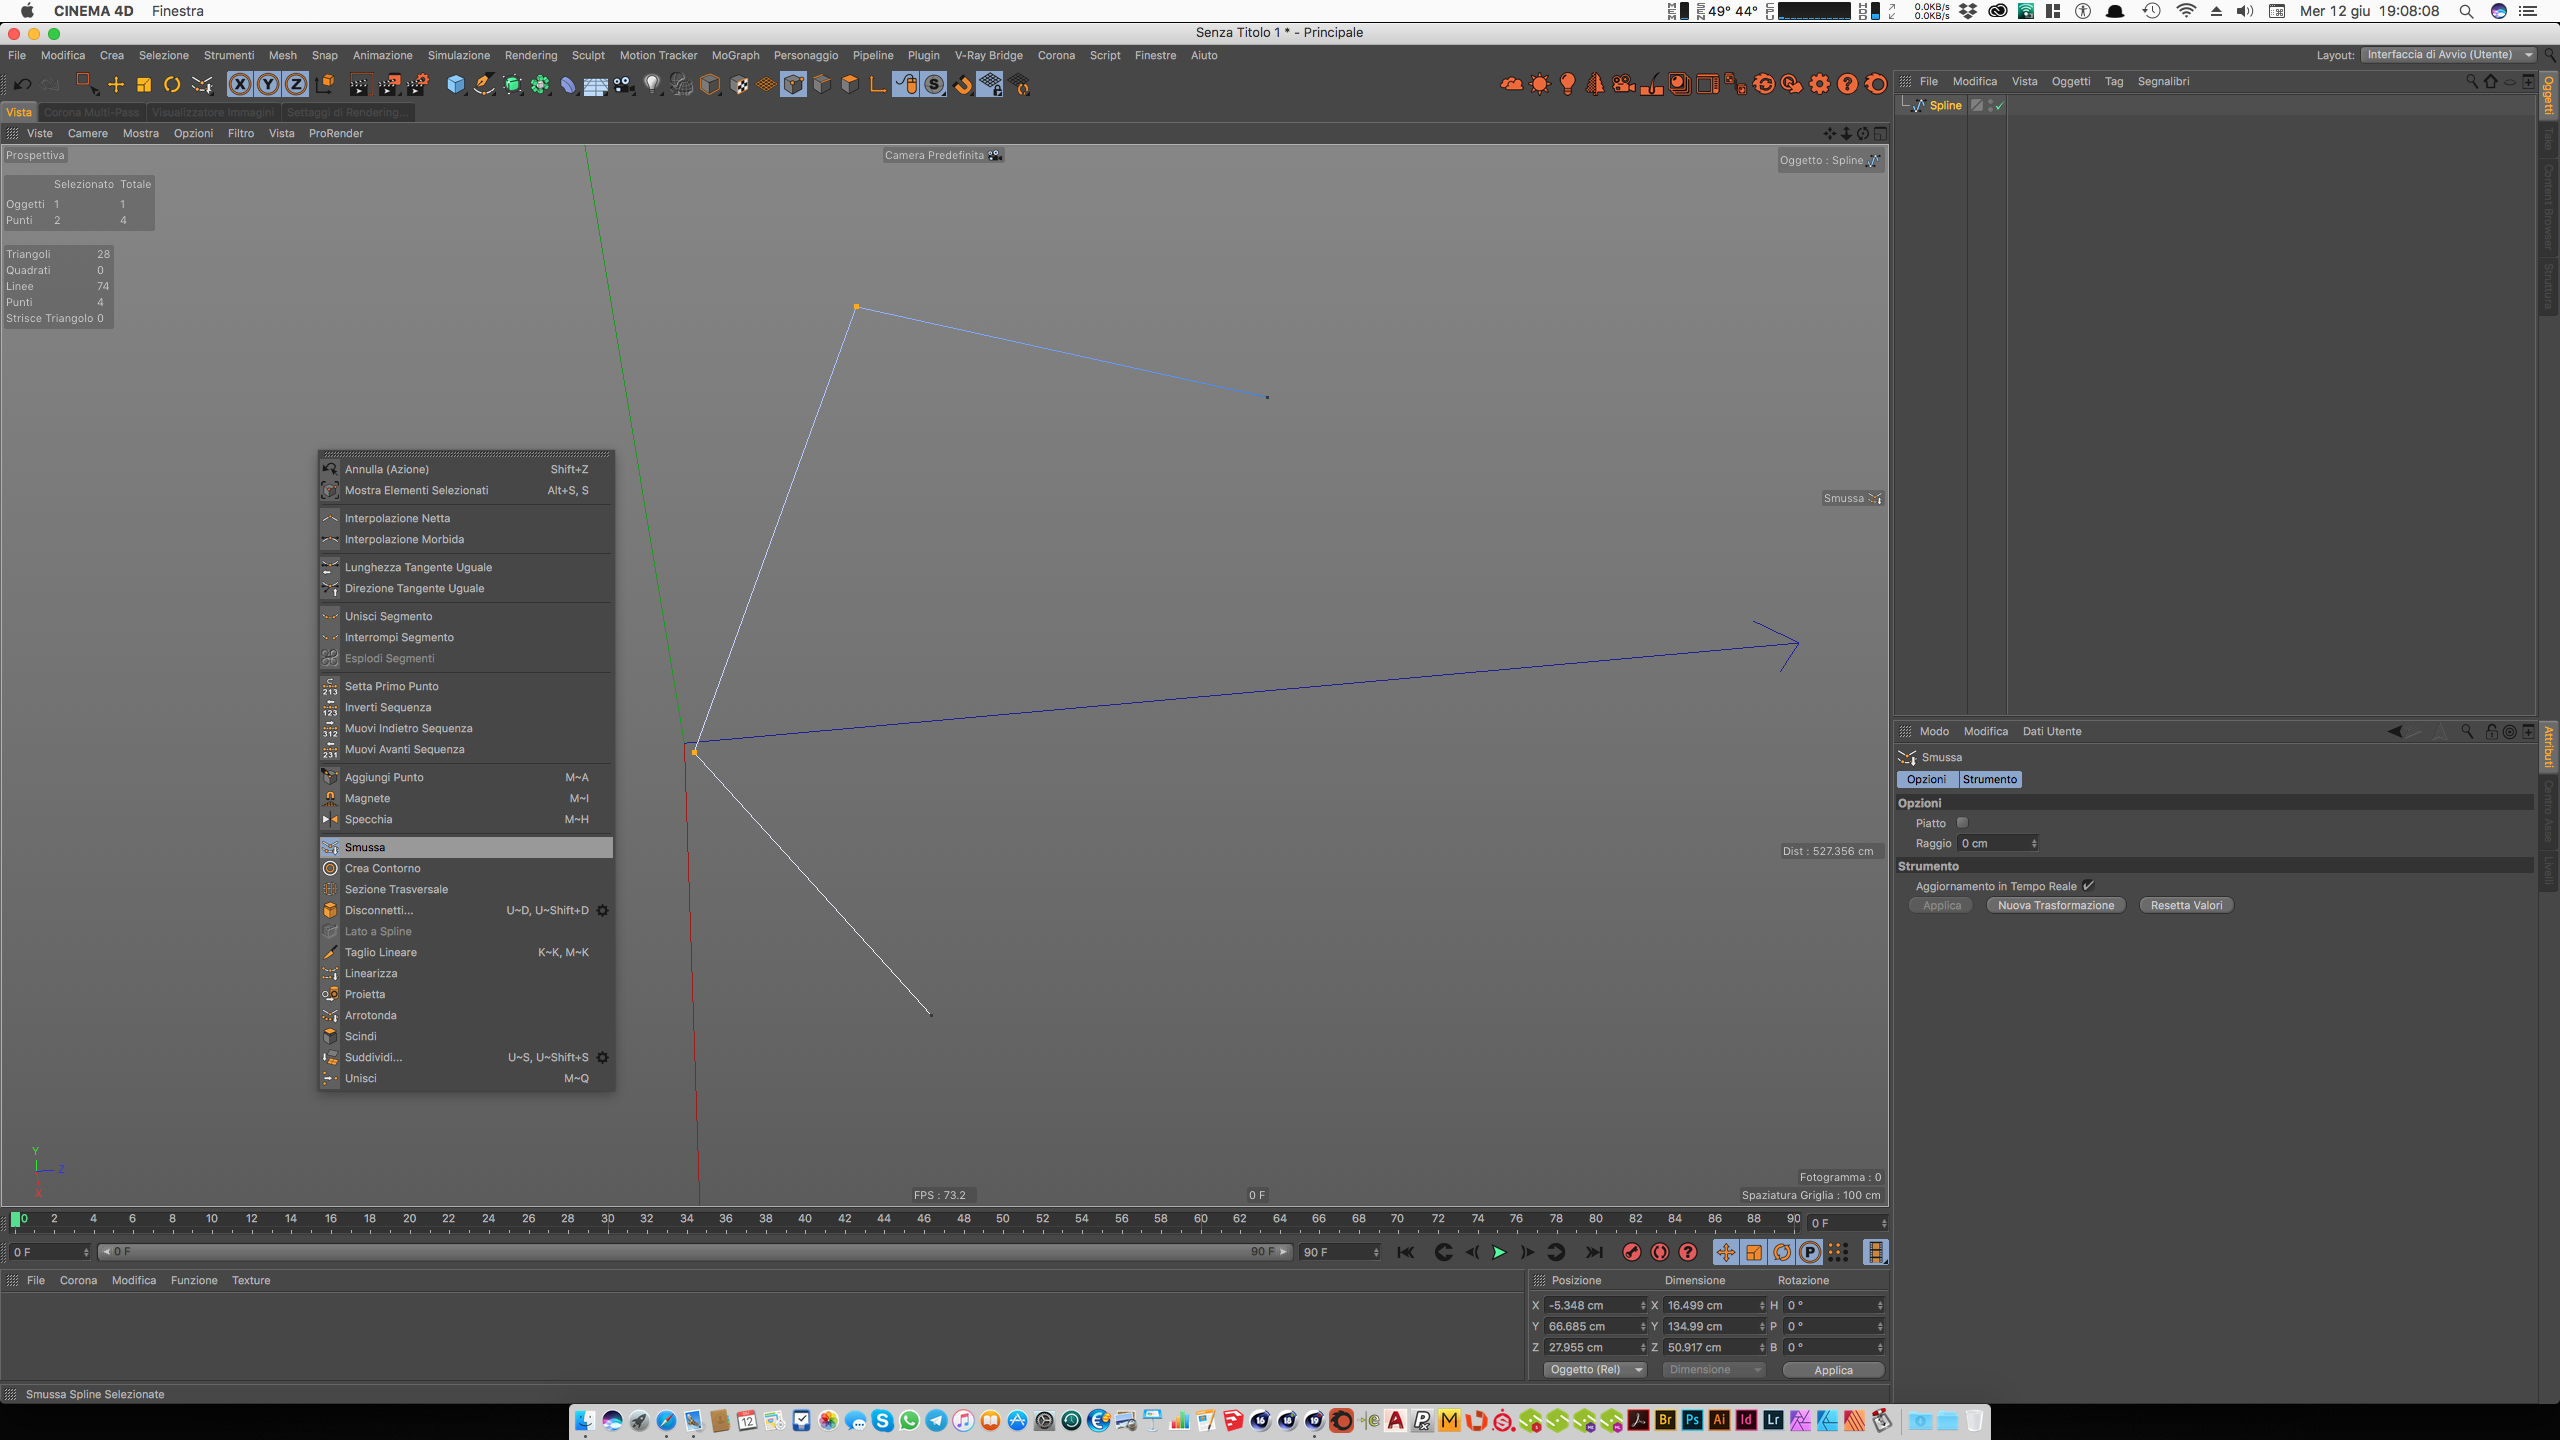This screenshot has height=1440, width=2560.
Task: Toggle X axis lock icon
Action: coord(240,85)
